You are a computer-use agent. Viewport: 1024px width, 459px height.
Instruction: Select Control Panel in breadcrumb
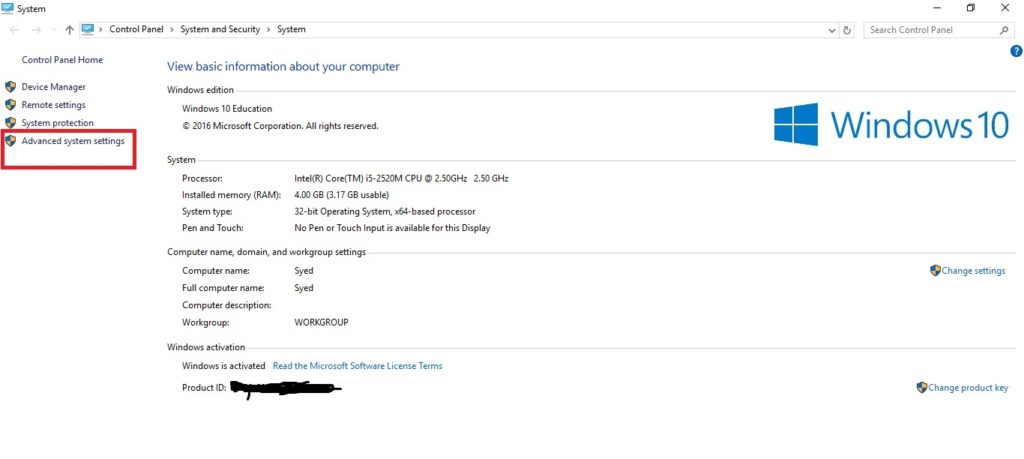[x=136, y=29]
